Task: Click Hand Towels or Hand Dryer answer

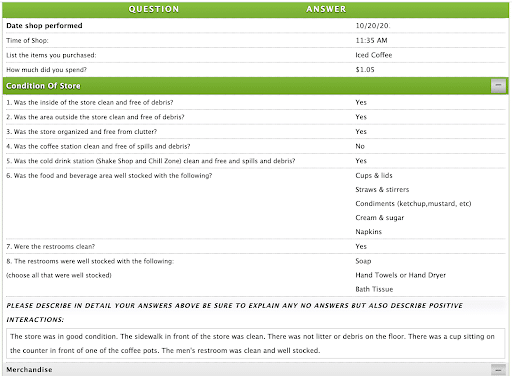Action: [x=401, y=275]
